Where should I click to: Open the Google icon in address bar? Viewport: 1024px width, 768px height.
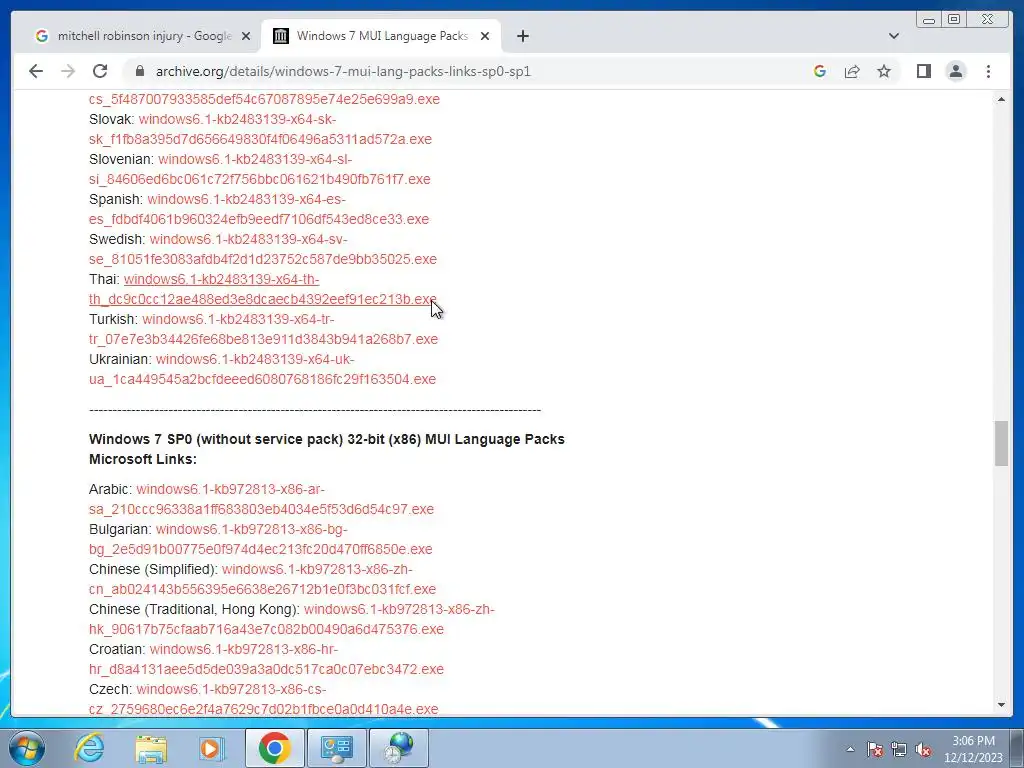tap(820, 71)
